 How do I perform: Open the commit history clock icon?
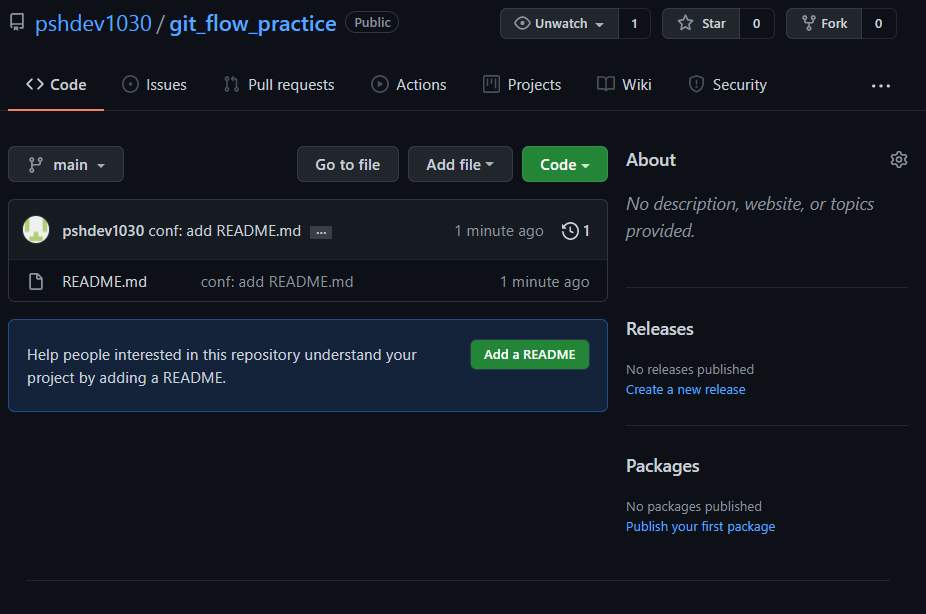coord(570,231)
